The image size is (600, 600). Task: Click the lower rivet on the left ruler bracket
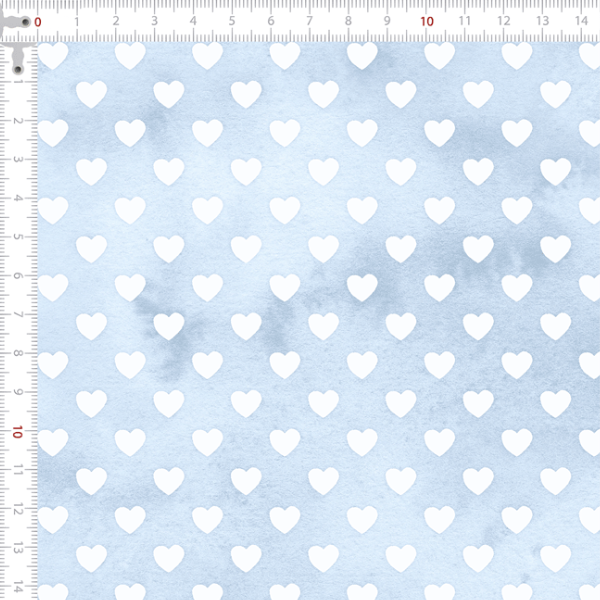pos(18,70)
